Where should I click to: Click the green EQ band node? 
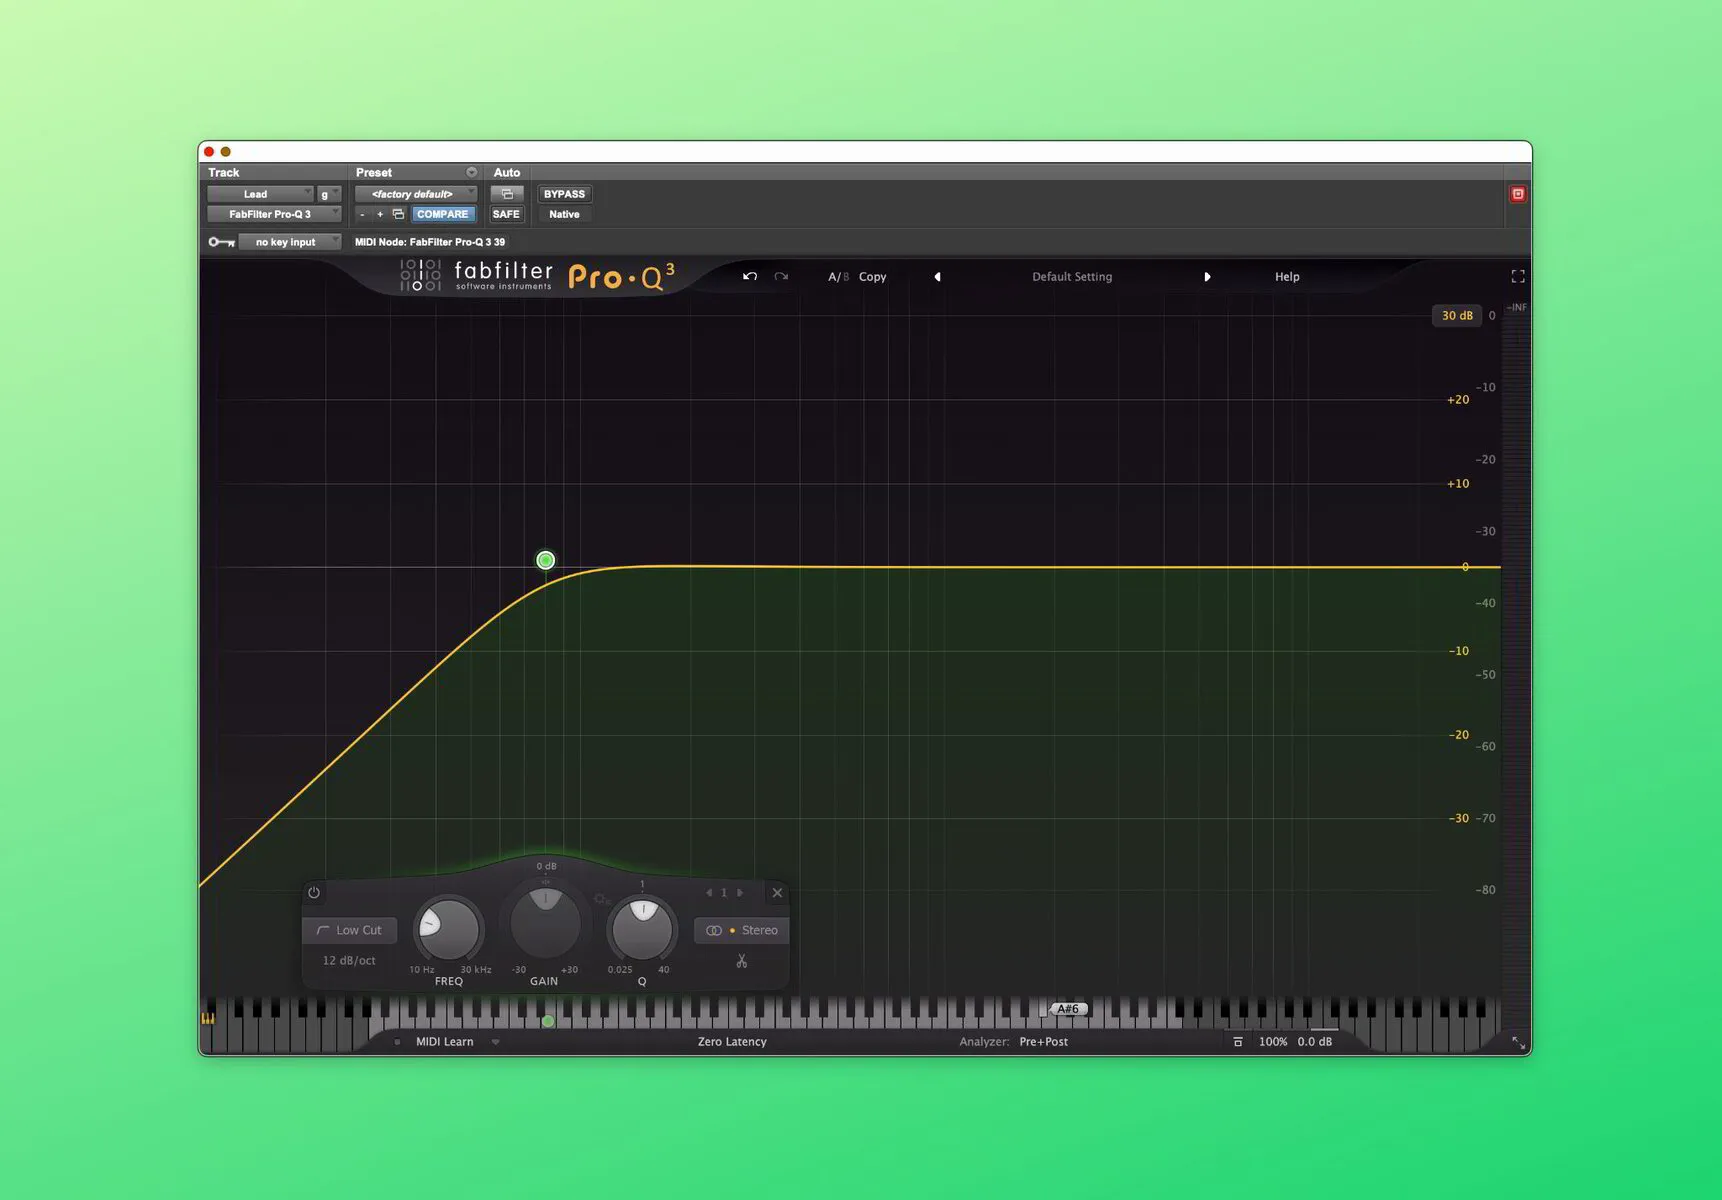click(545, 560)
